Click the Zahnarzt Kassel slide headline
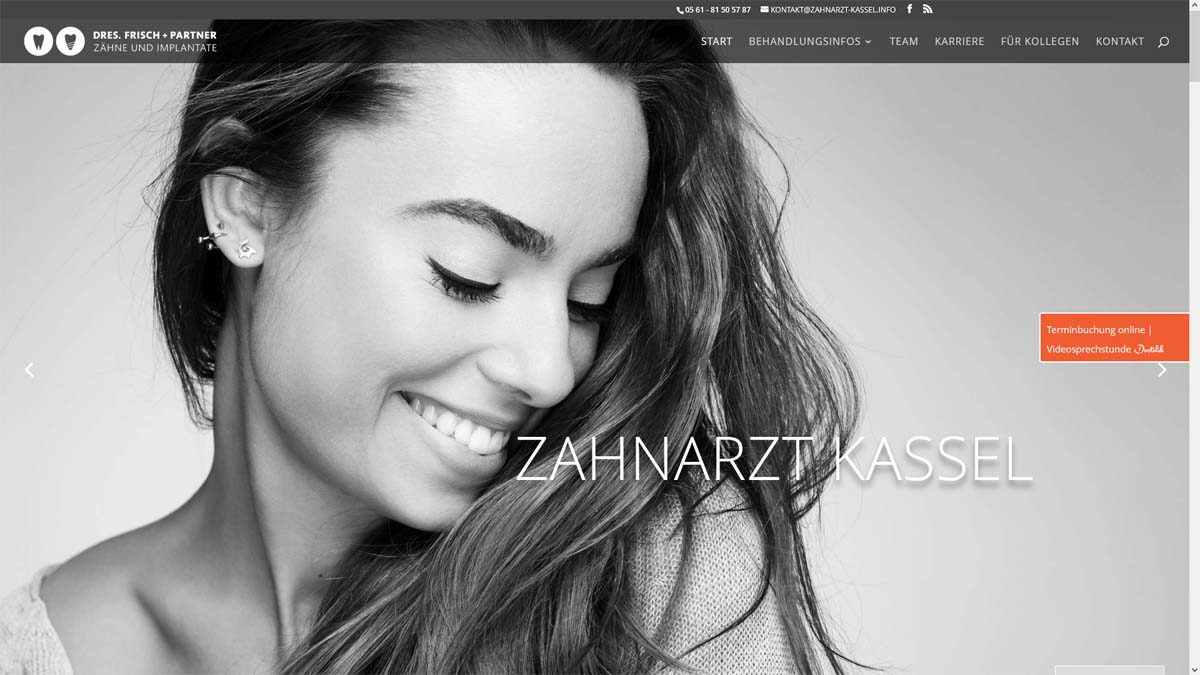The height and width of the screenshot is (675, 1200). [x=772, y=460]
